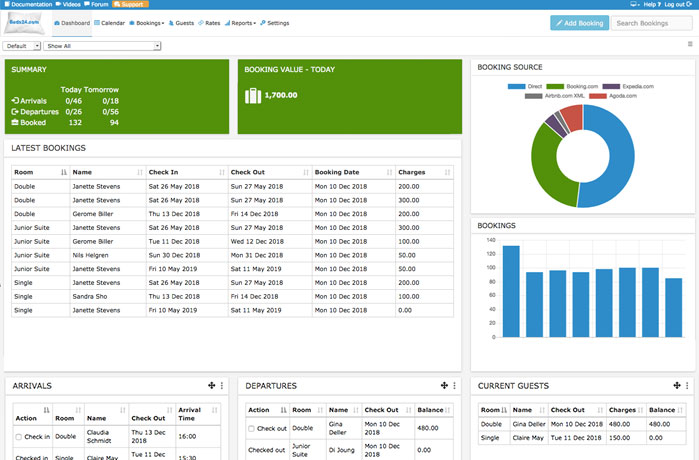Sort Latest Bookings by Room column arrows
The image size is (699, 460).
64,172
